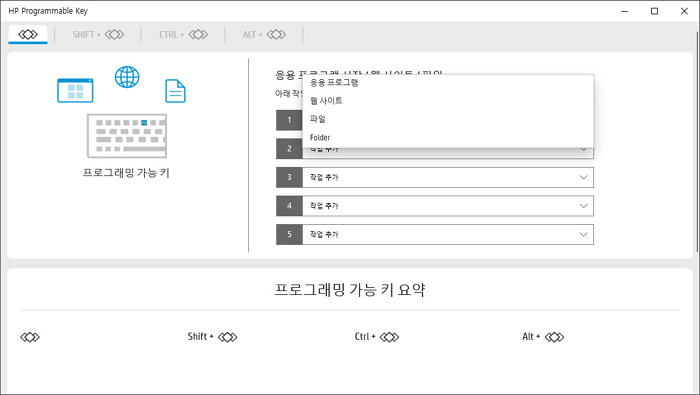The width and height of the screenshot is (700, 395).
Task: Click the Shift + key summary entry
Action: (212, 337)
